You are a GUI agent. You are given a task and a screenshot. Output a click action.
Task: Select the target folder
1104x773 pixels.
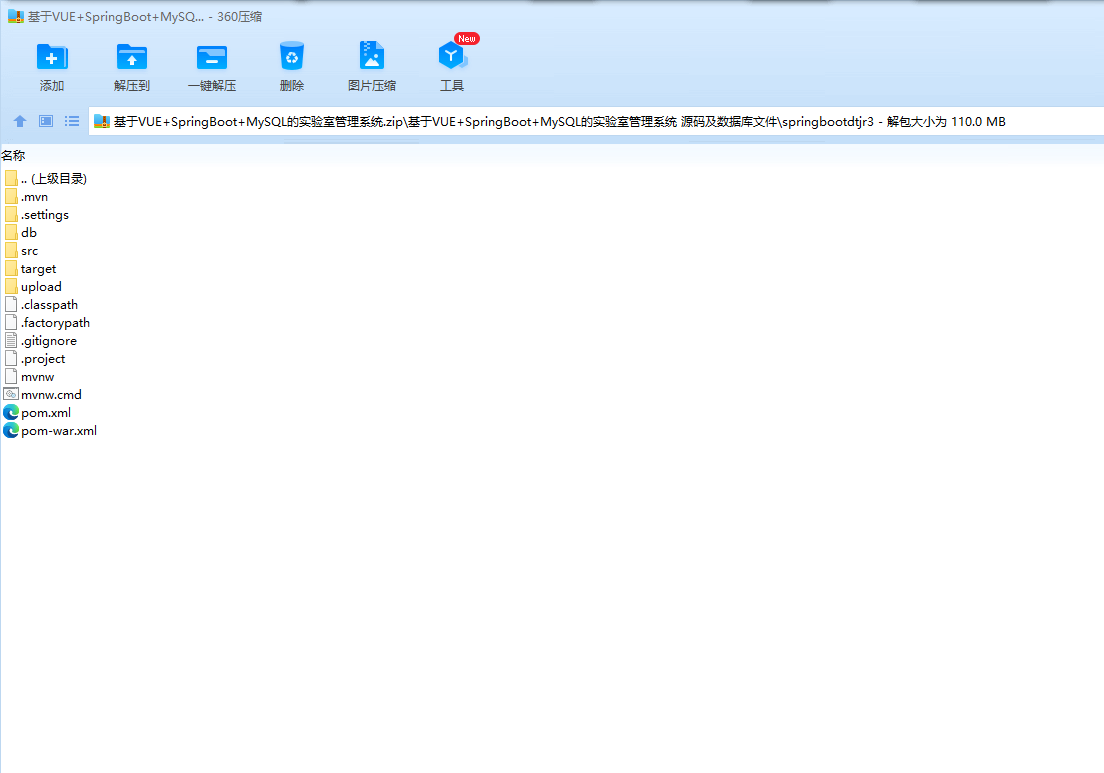[x=30, y=269]
